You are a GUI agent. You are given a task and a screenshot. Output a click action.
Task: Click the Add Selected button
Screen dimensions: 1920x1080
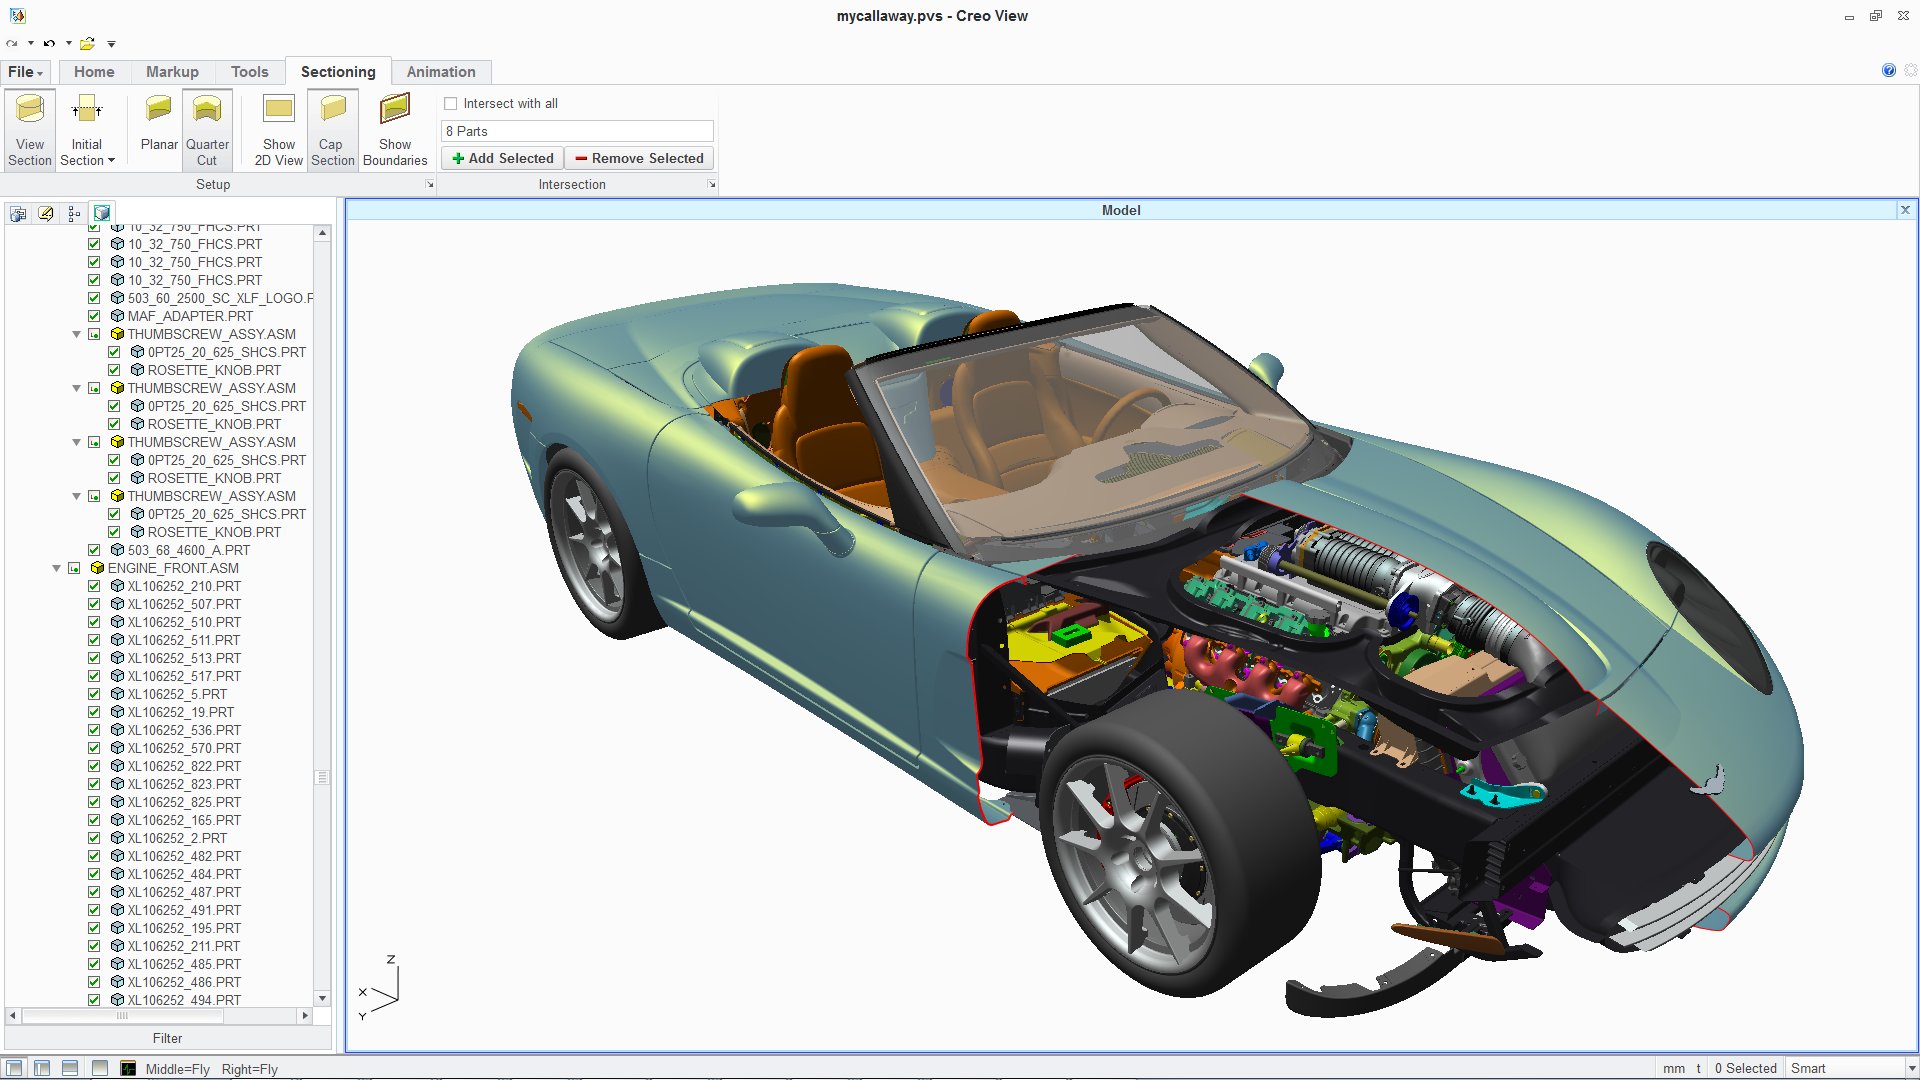point(502,158)
